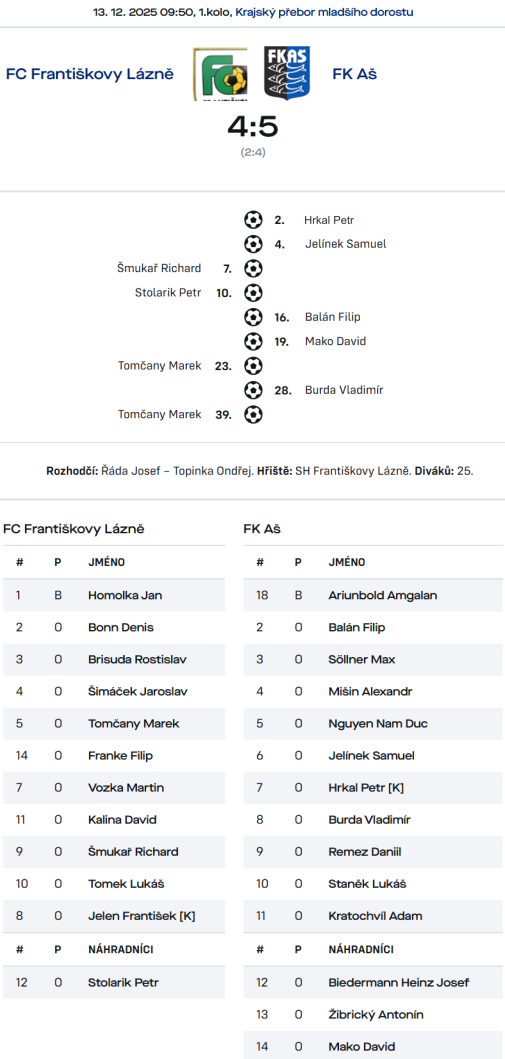Select Jelen František [K] captain row

[114, 916]
